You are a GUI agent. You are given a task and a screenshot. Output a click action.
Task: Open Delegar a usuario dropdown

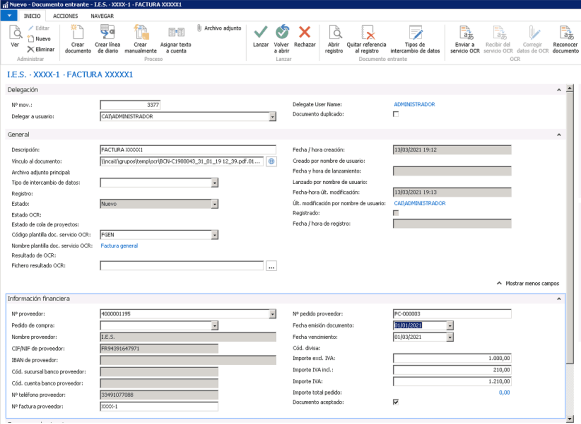pos(273,116)
